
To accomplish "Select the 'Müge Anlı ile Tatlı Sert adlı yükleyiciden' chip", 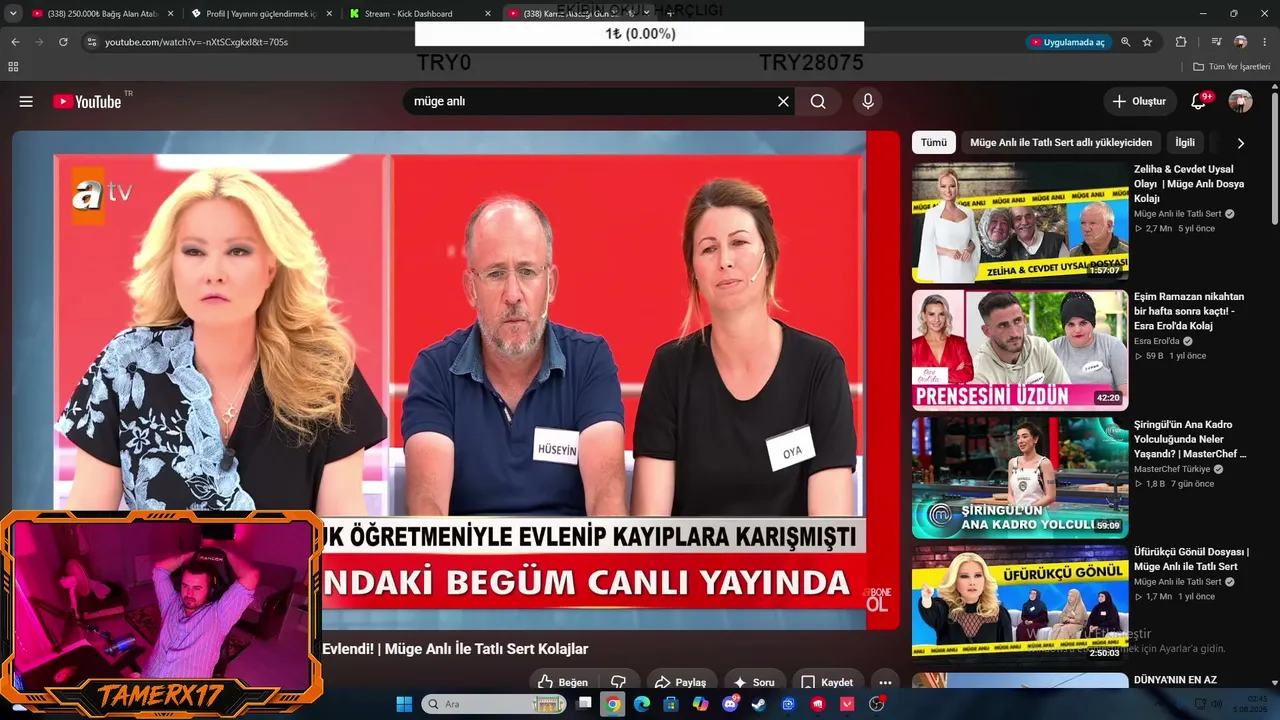I will click(x=1061, y=143).
